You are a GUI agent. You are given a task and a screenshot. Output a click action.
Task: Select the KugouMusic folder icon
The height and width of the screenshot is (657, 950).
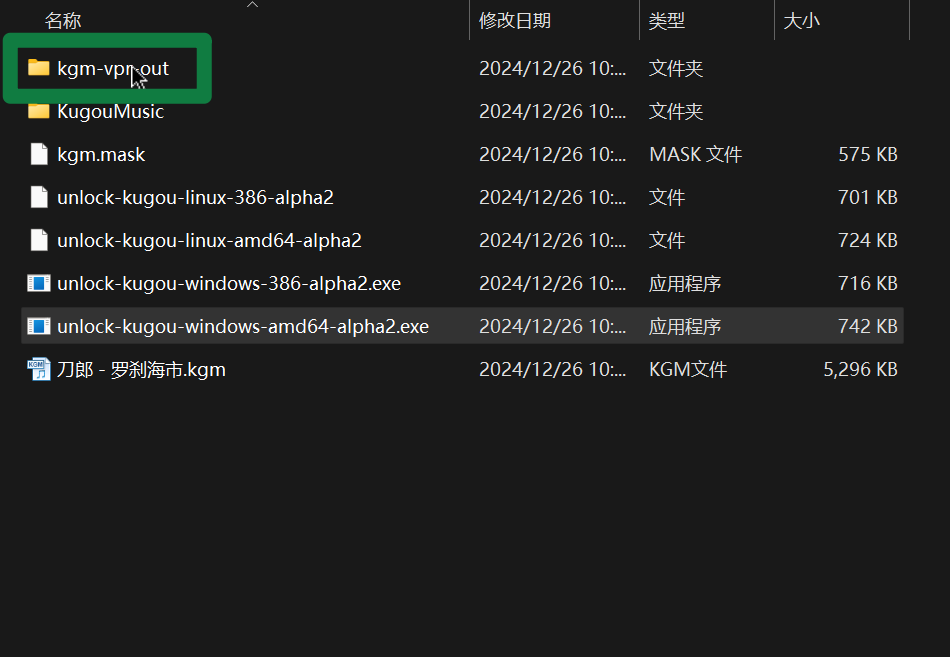click(39, 111)
